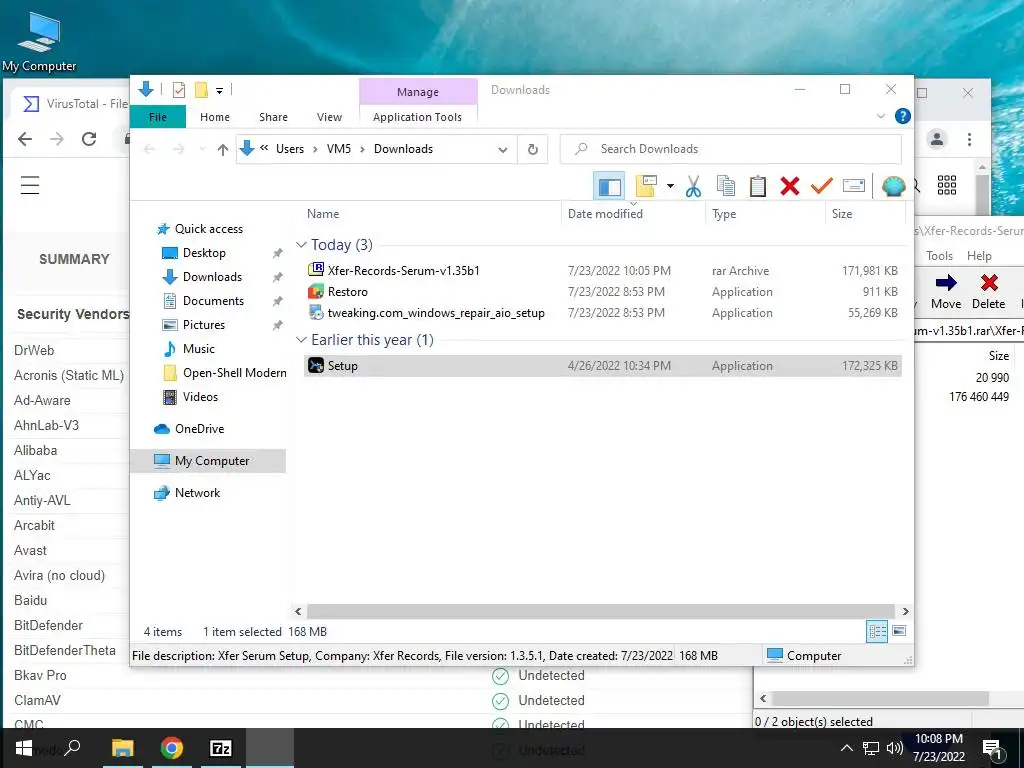Collapse the Today (3) group
The width and height of the screenshot is (1024, 768).
(301, 245)
